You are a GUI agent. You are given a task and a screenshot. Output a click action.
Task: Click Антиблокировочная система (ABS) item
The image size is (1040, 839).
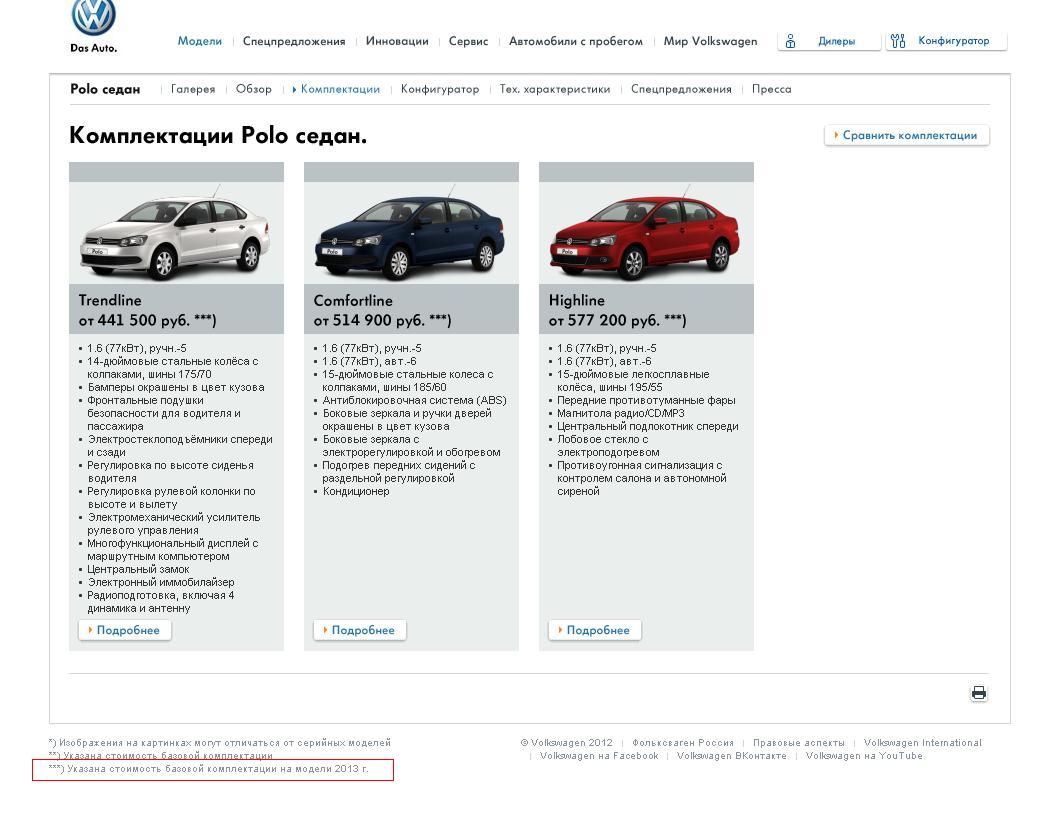(414, 401)
